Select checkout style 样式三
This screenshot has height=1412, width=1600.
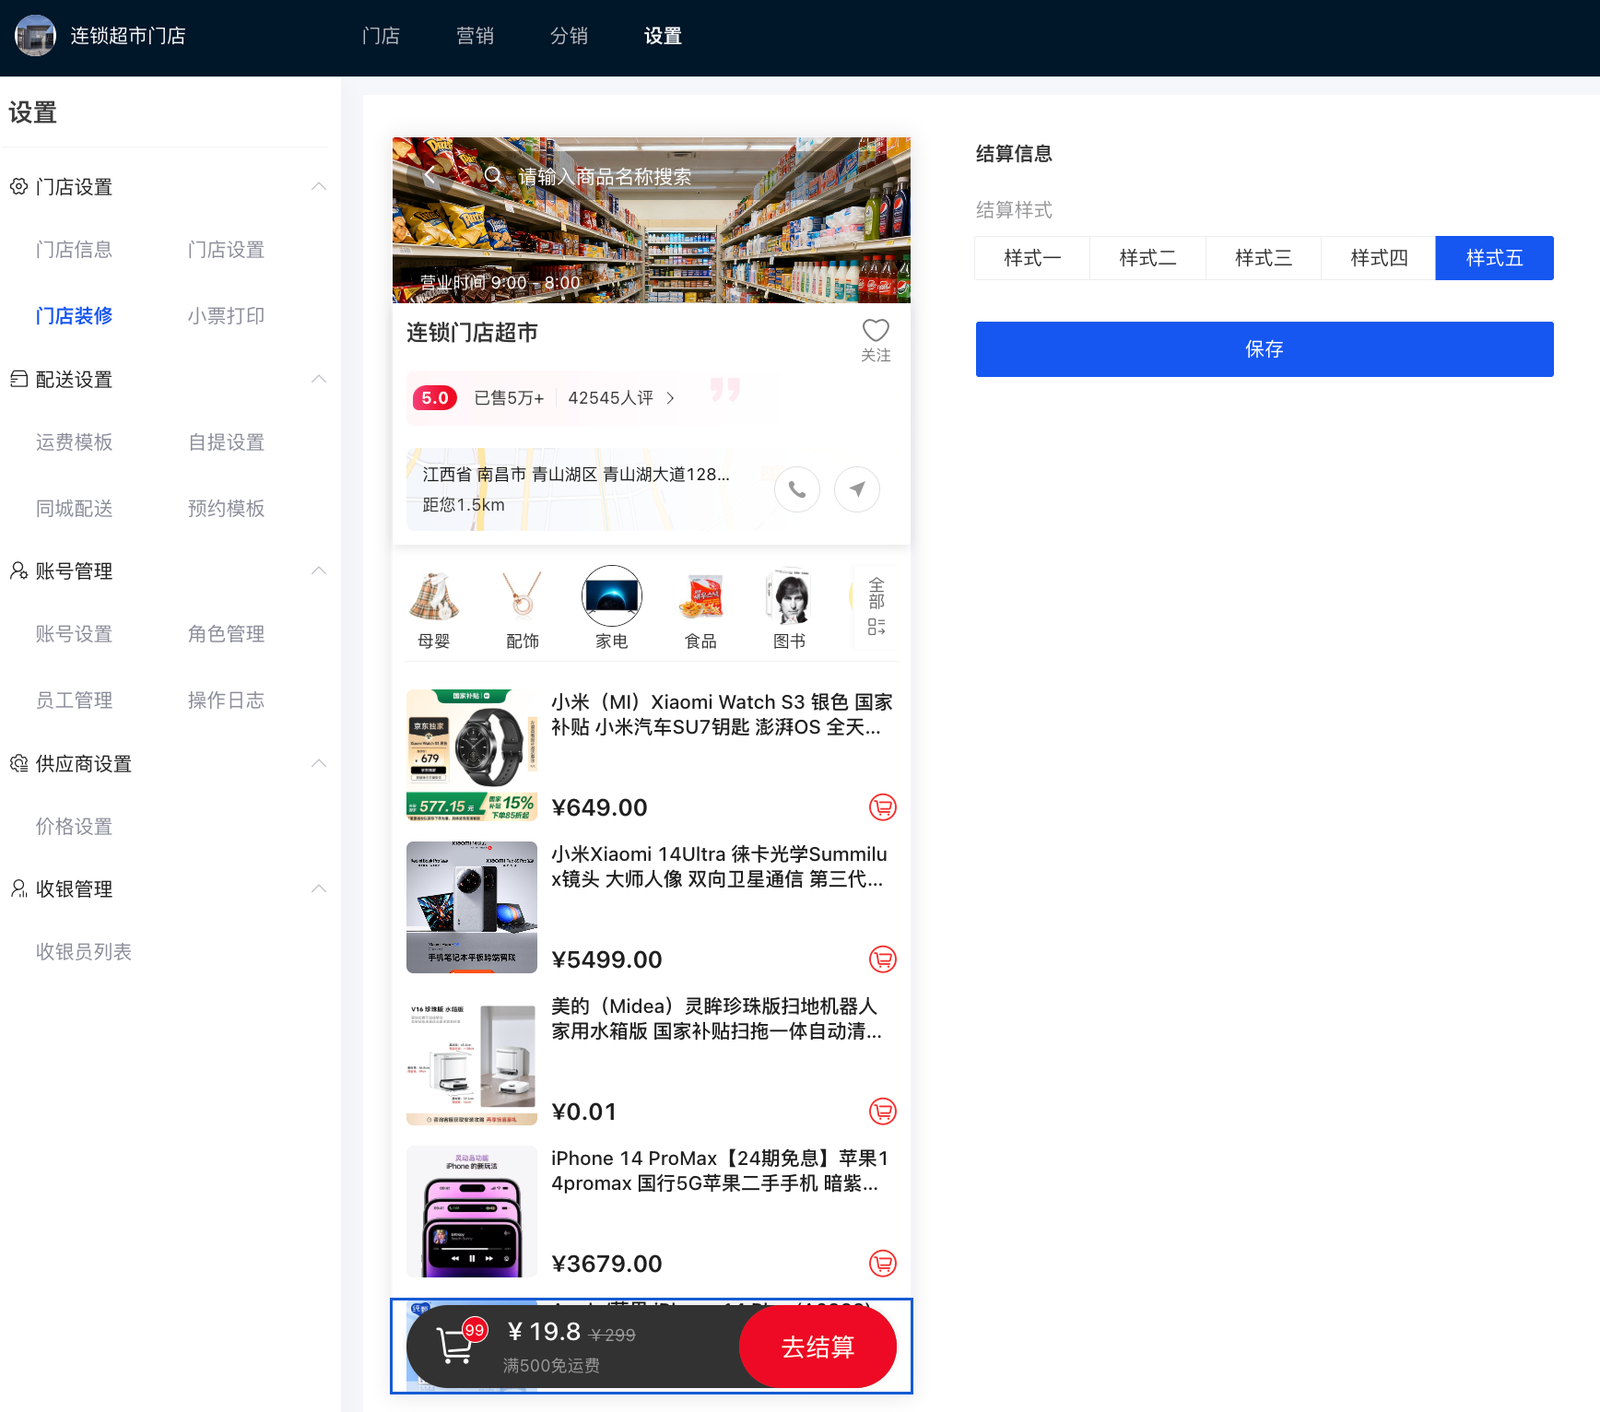pyautogui.click(x=1263, y=258)
